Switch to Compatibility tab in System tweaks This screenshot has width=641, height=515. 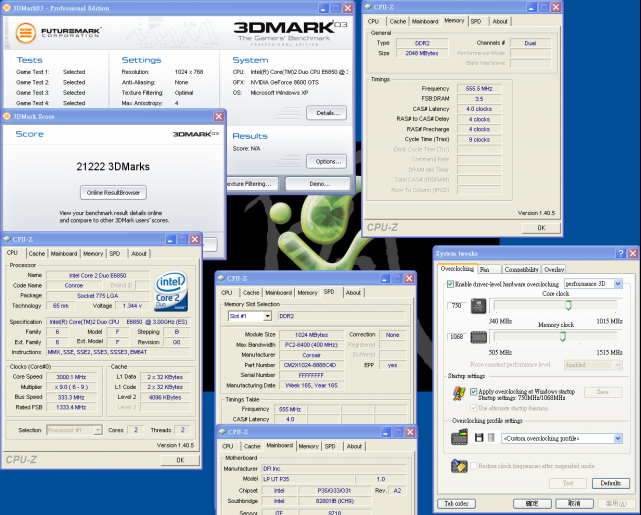(521, 269)
